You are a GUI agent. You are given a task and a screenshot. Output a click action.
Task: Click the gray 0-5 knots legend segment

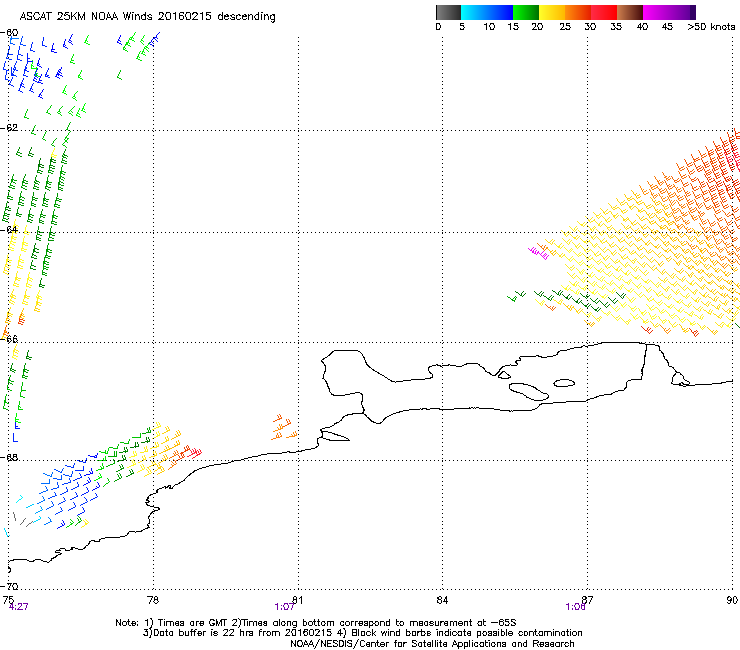(448, 12)
